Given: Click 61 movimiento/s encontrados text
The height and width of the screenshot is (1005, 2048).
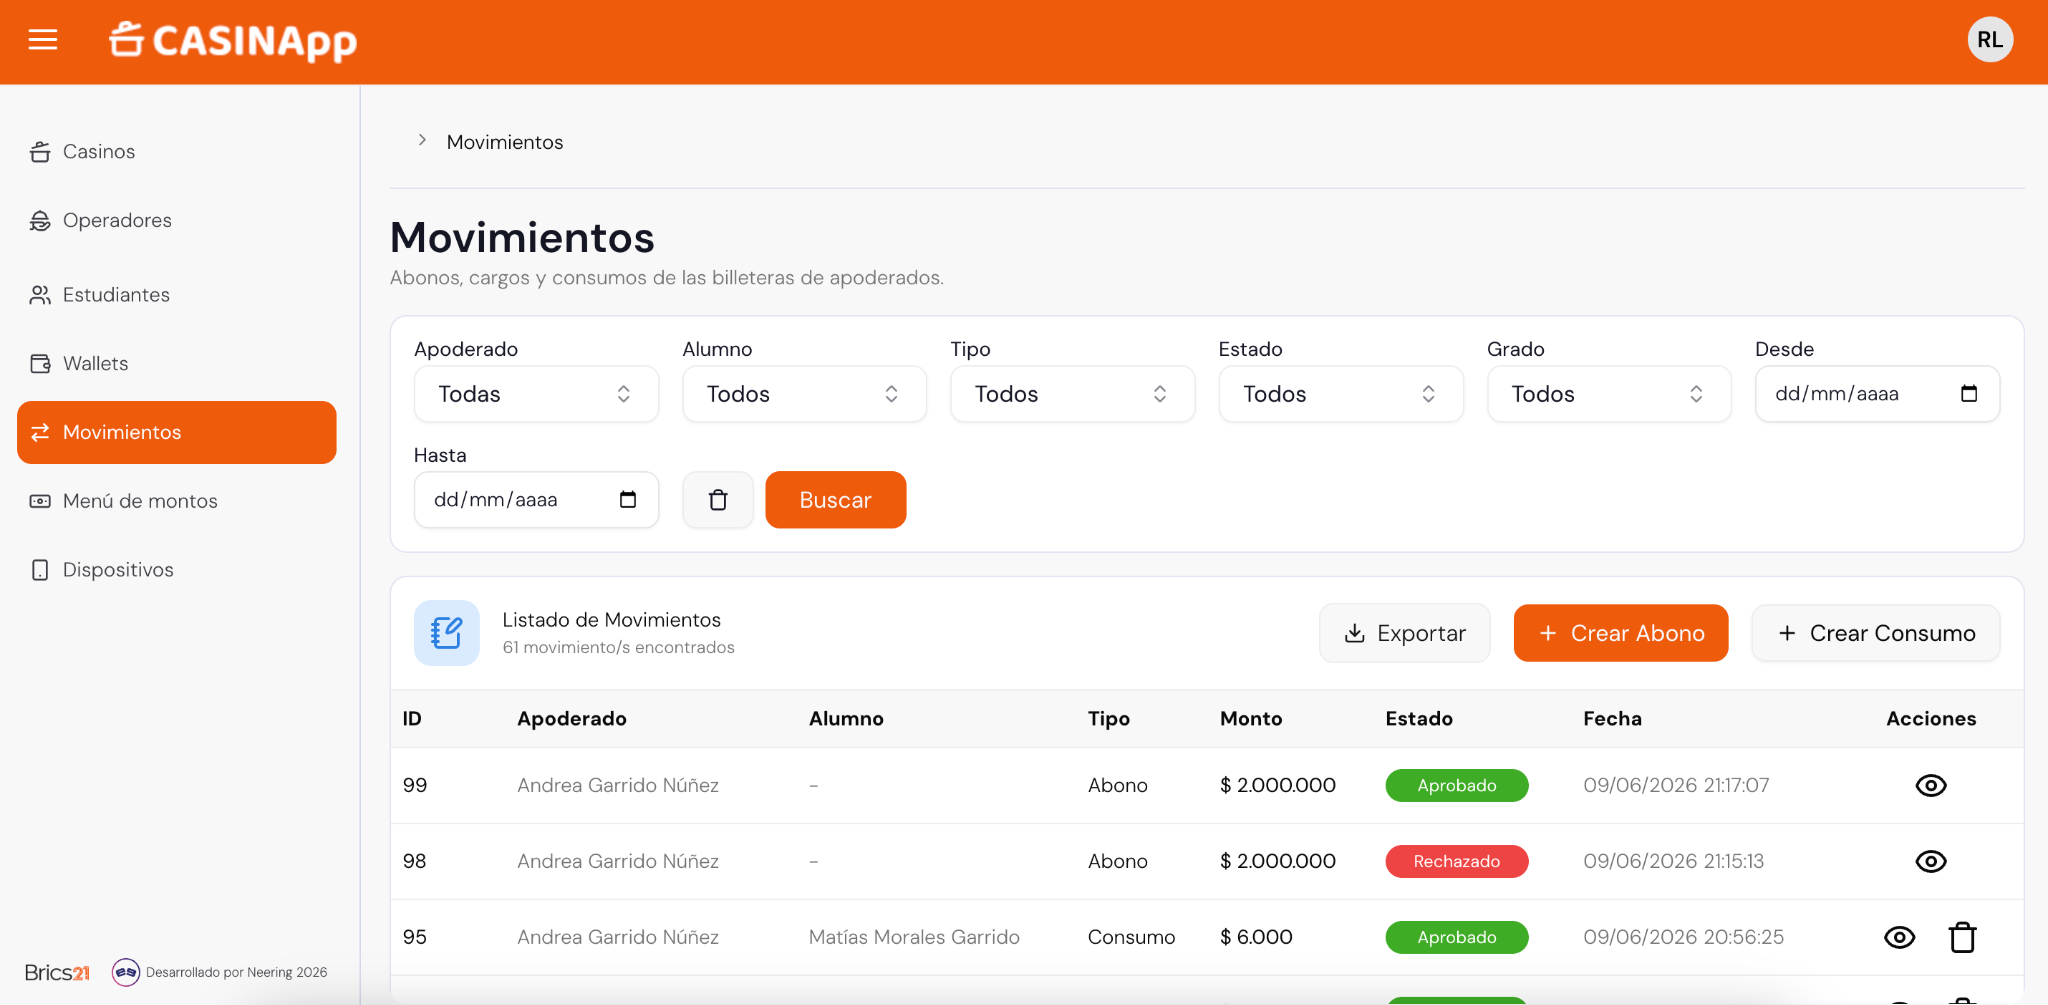Looking at the screenshot, I should 618,648.
